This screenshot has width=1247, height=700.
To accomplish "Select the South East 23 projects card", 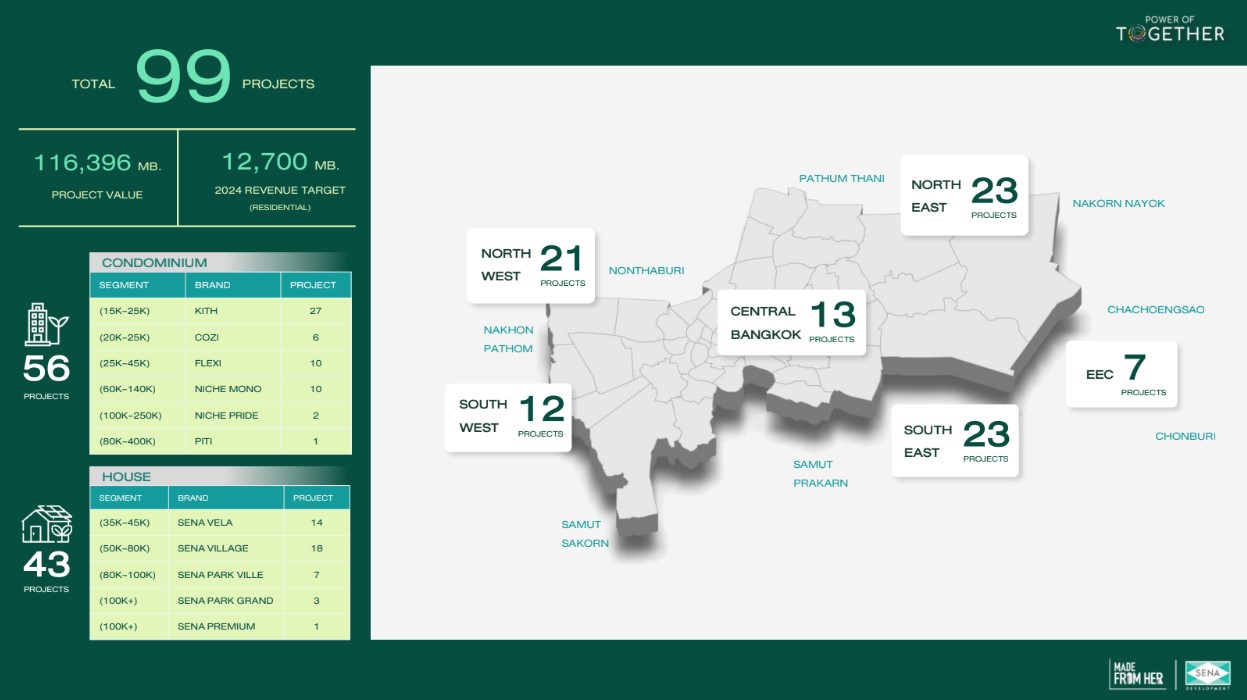I will click(954, 440).
